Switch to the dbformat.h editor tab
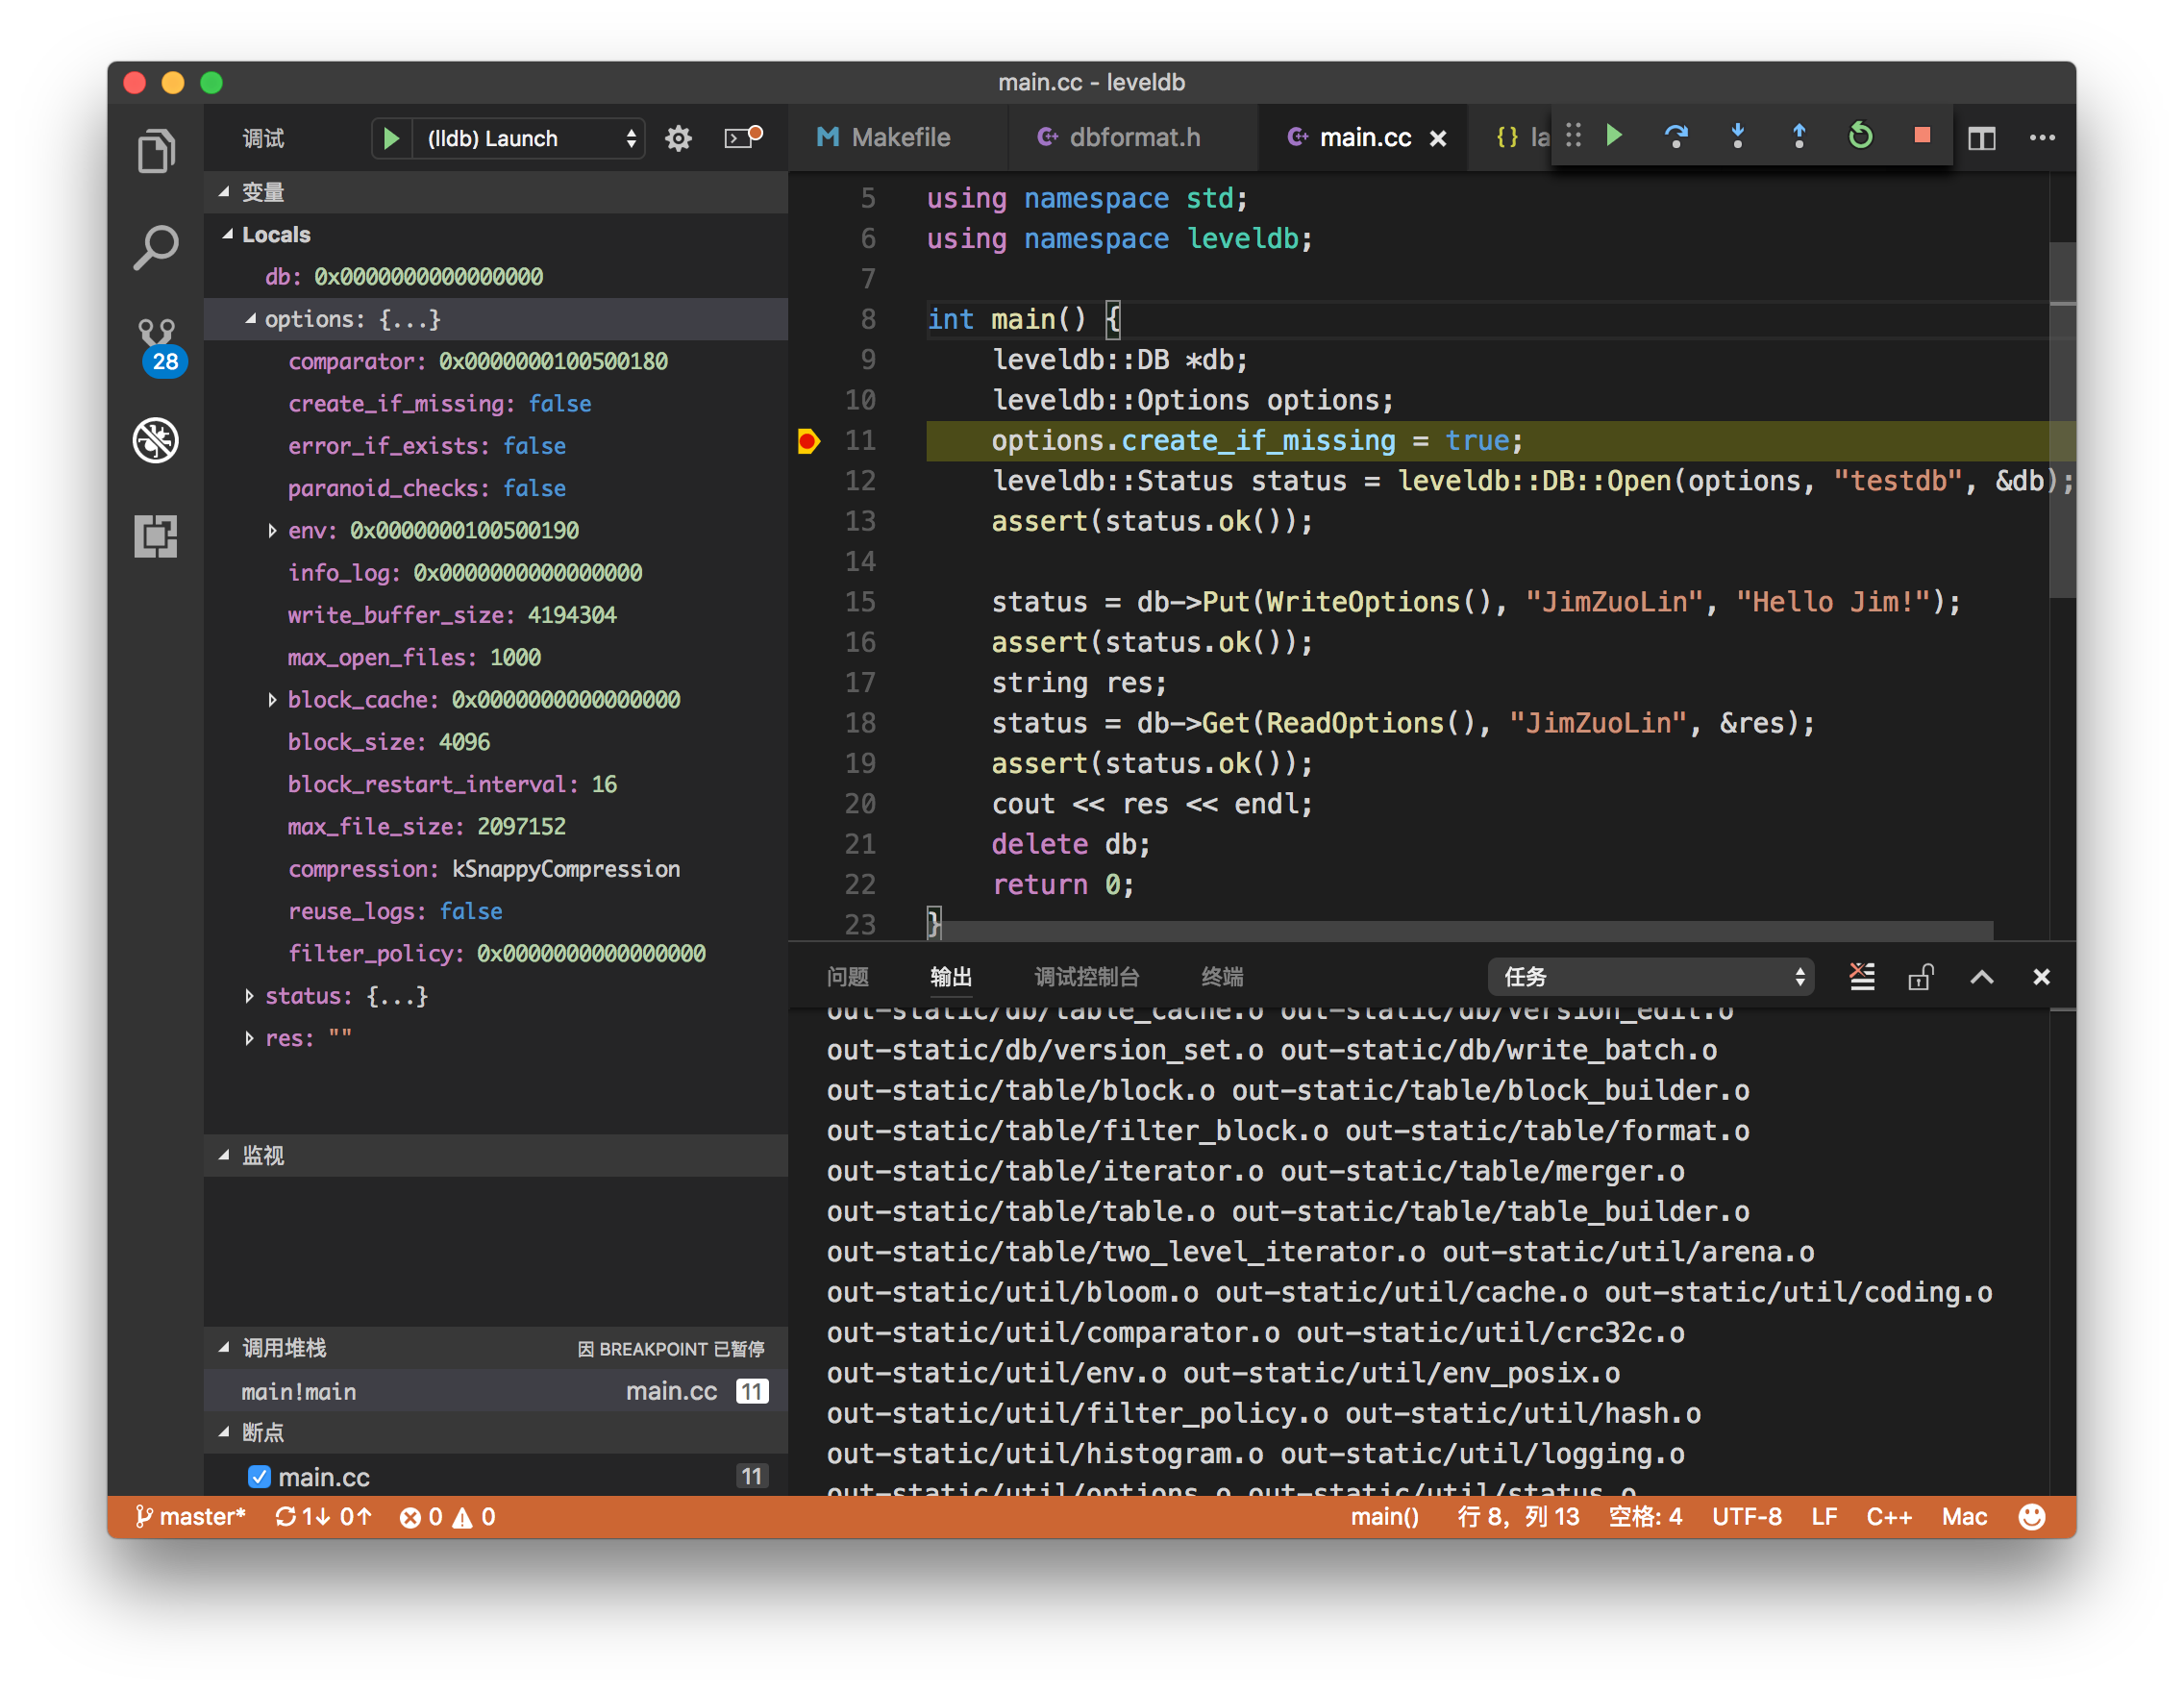Viewport: 2184px width, 1692px height. 1133,137
